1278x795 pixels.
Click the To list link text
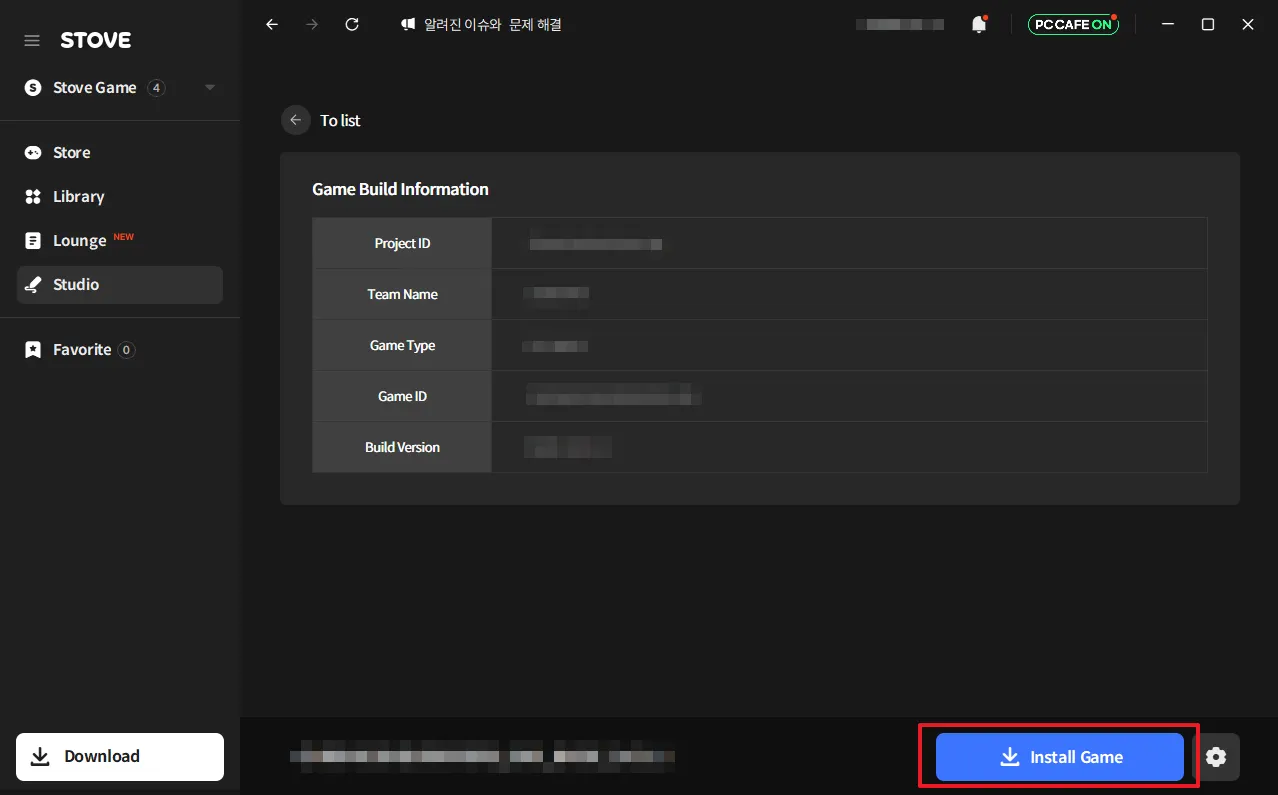coord(340,120)
